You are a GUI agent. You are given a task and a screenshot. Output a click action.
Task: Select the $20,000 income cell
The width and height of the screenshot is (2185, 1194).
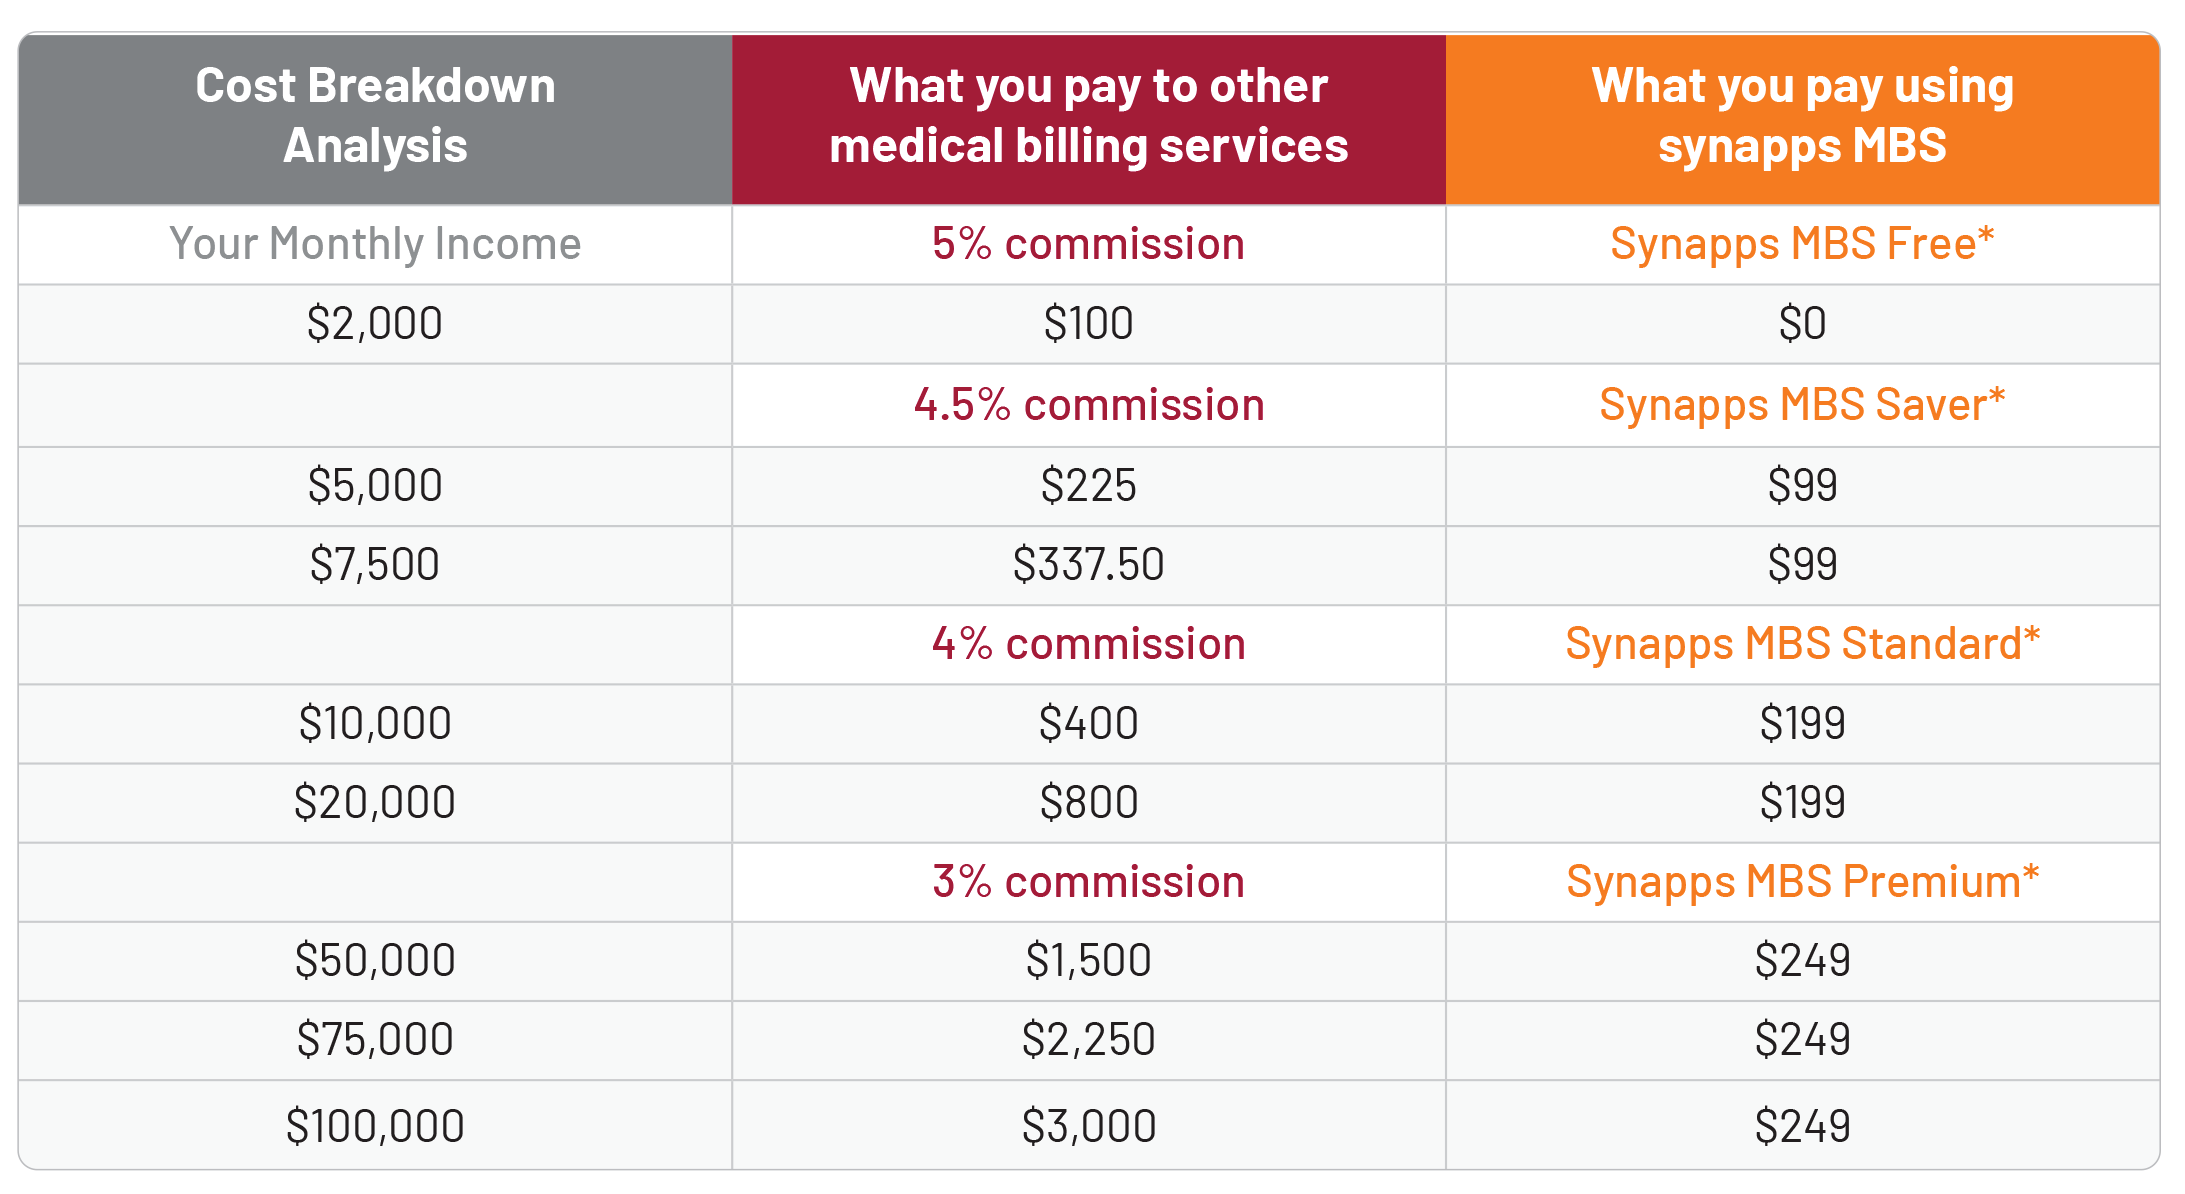[375, 803]
